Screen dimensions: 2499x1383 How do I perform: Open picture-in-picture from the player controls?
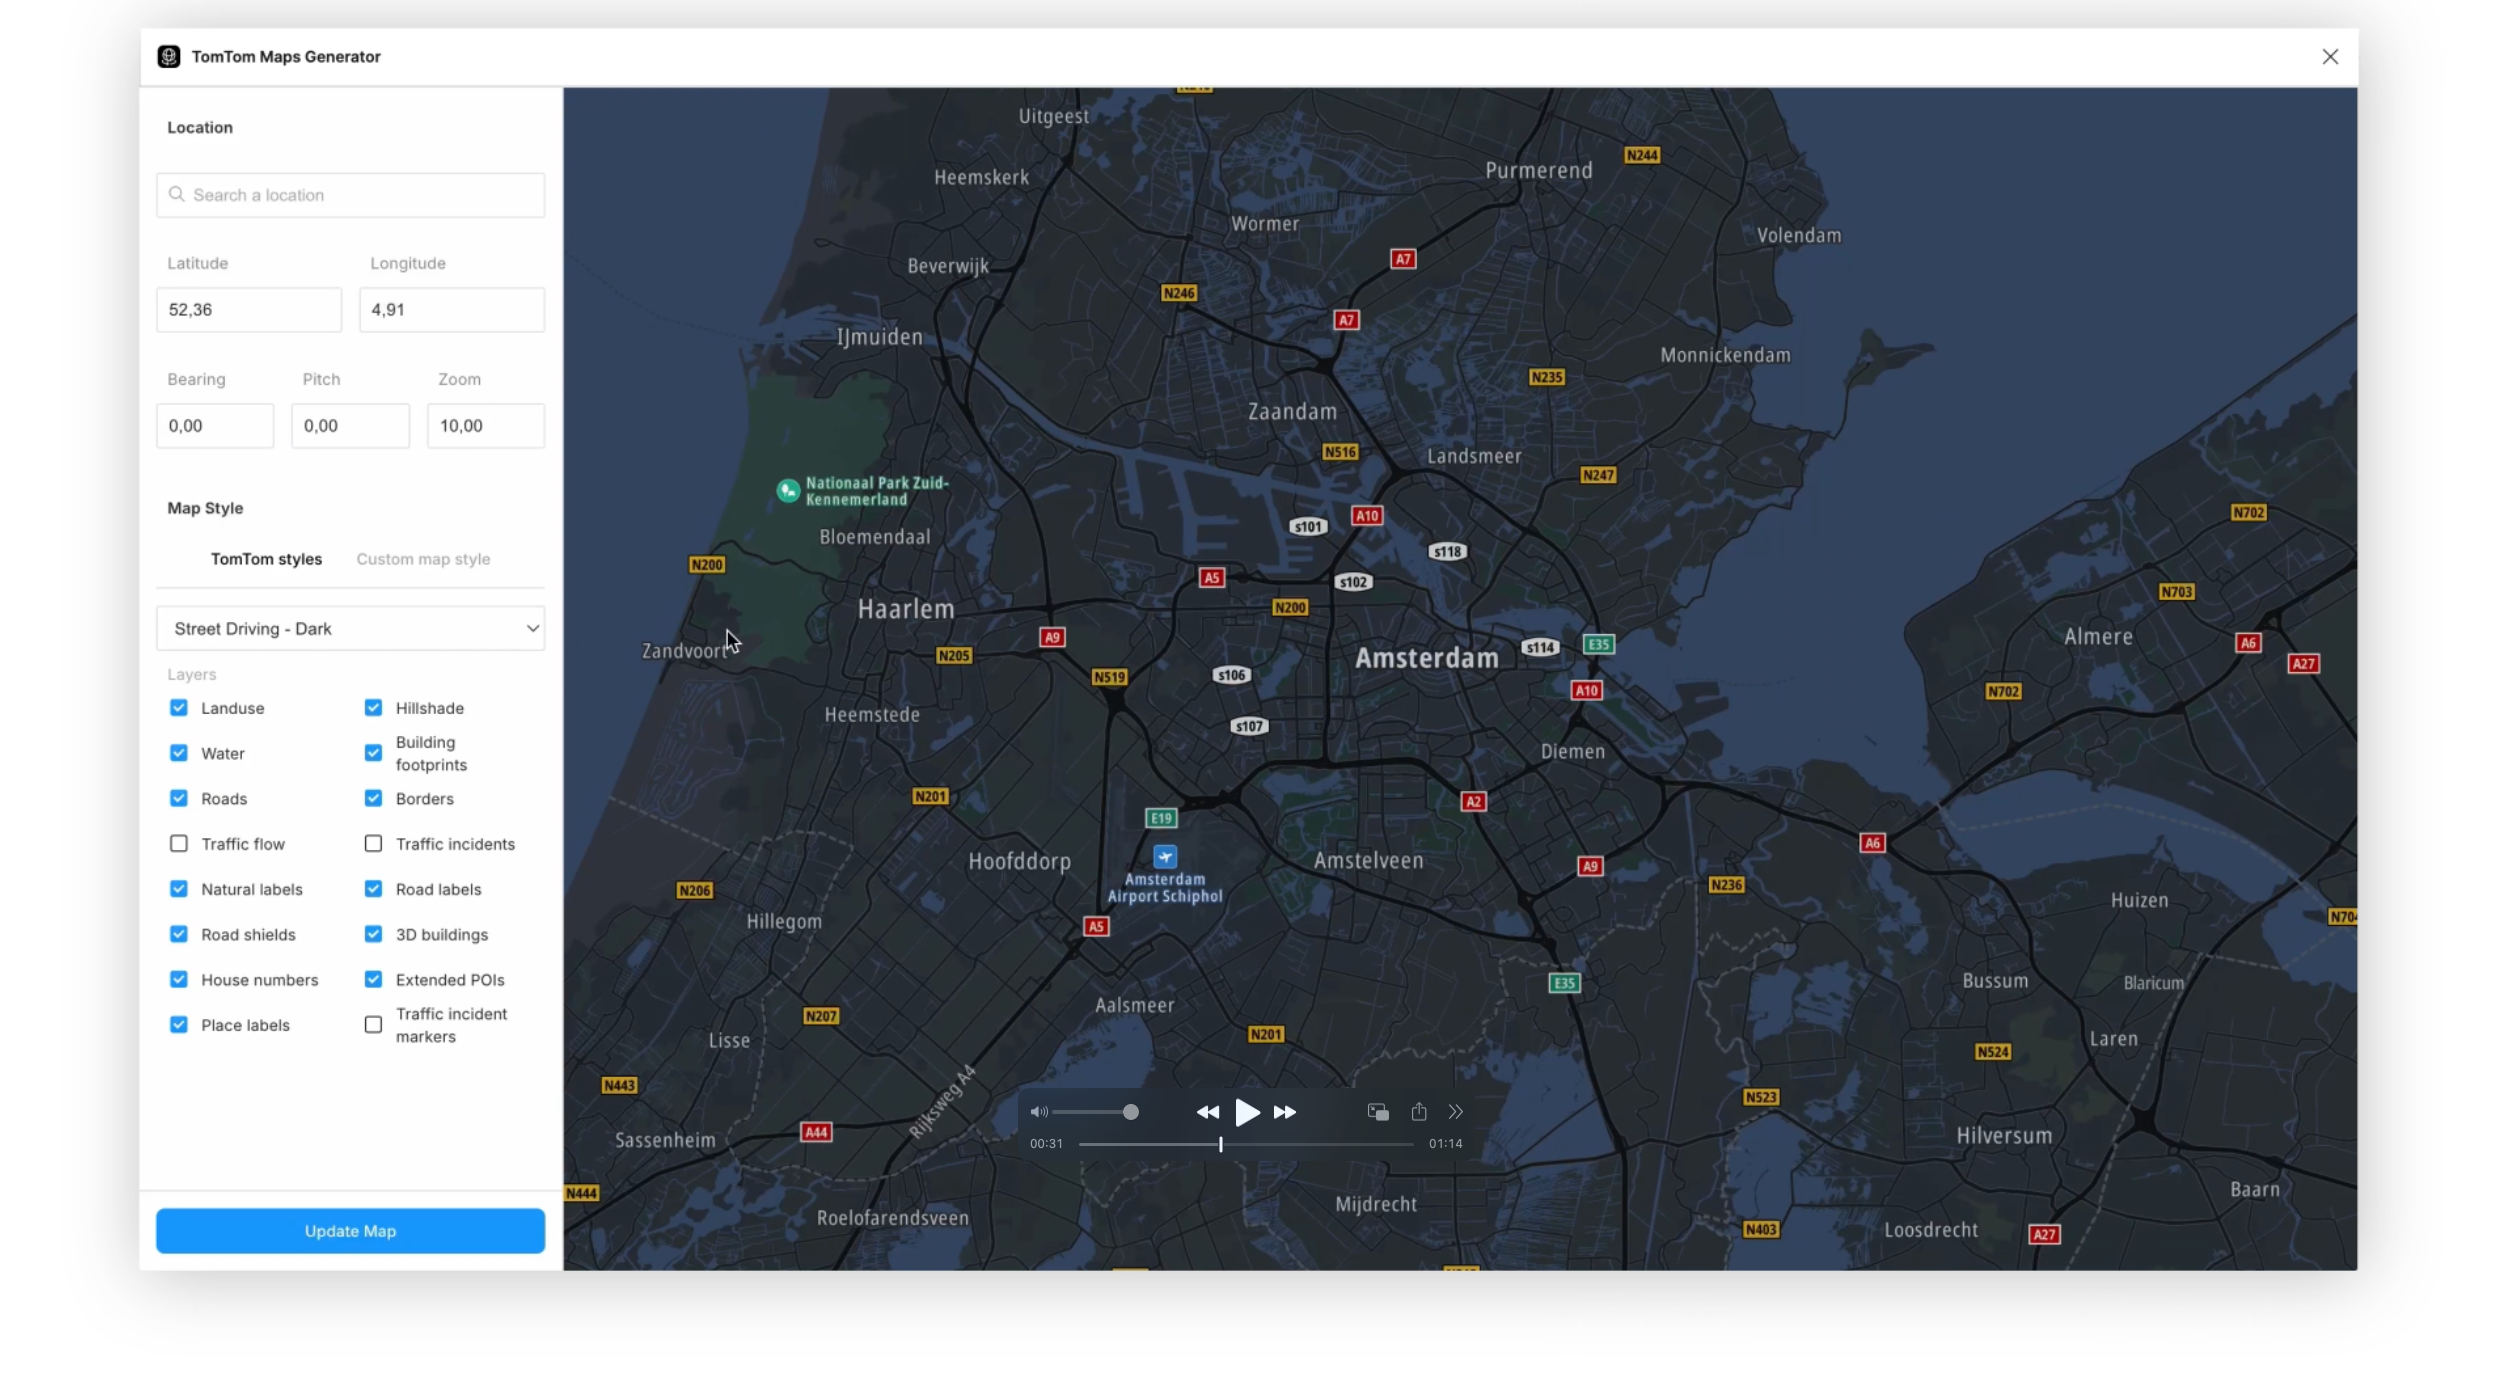(1377, 1112)
